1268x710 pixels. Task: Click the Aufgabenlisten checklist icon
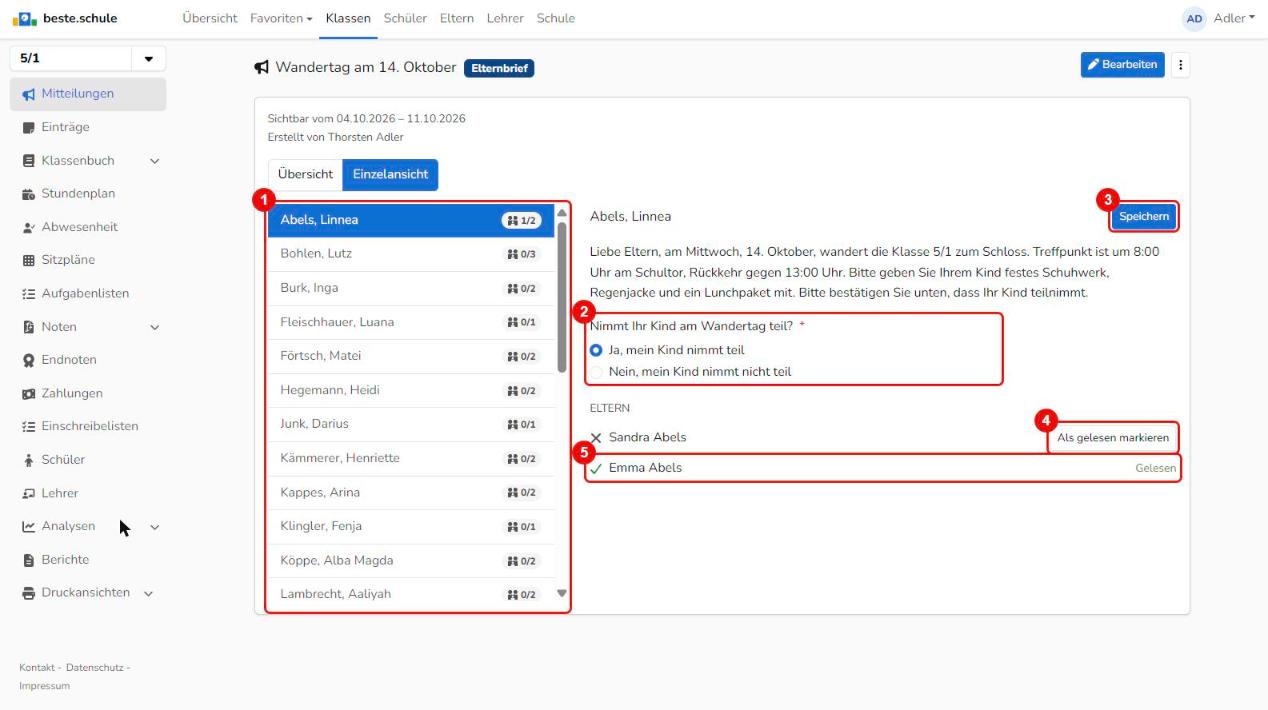click(28, 294)
